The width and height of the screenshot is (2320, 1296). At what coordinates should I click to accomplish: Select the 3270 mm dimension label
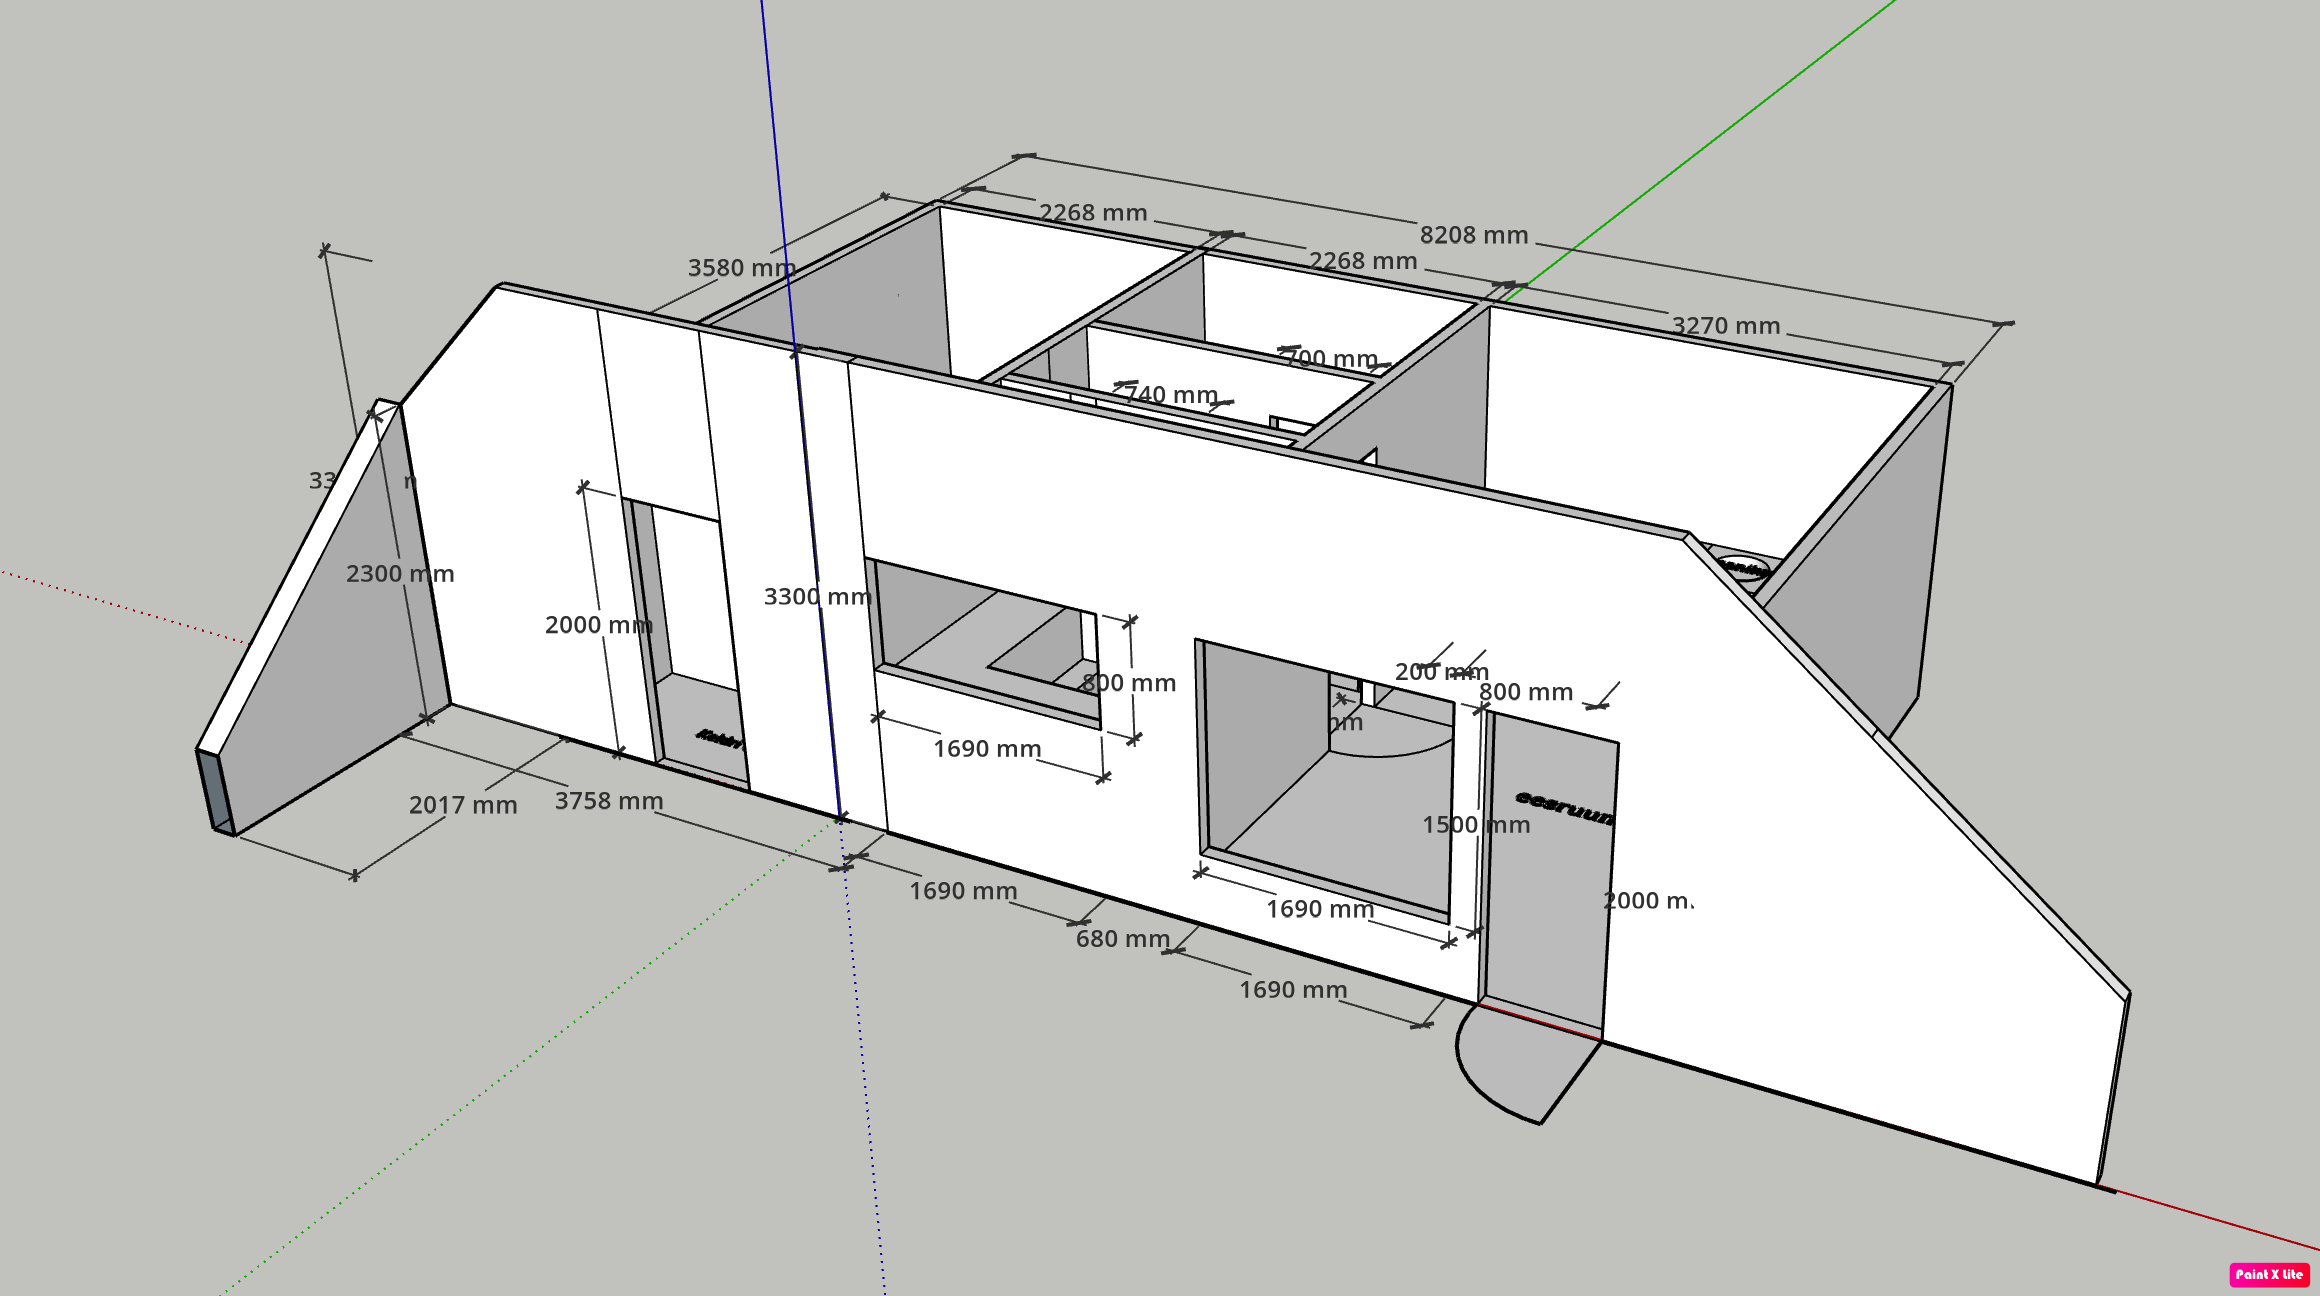(x=1726, y=326)
